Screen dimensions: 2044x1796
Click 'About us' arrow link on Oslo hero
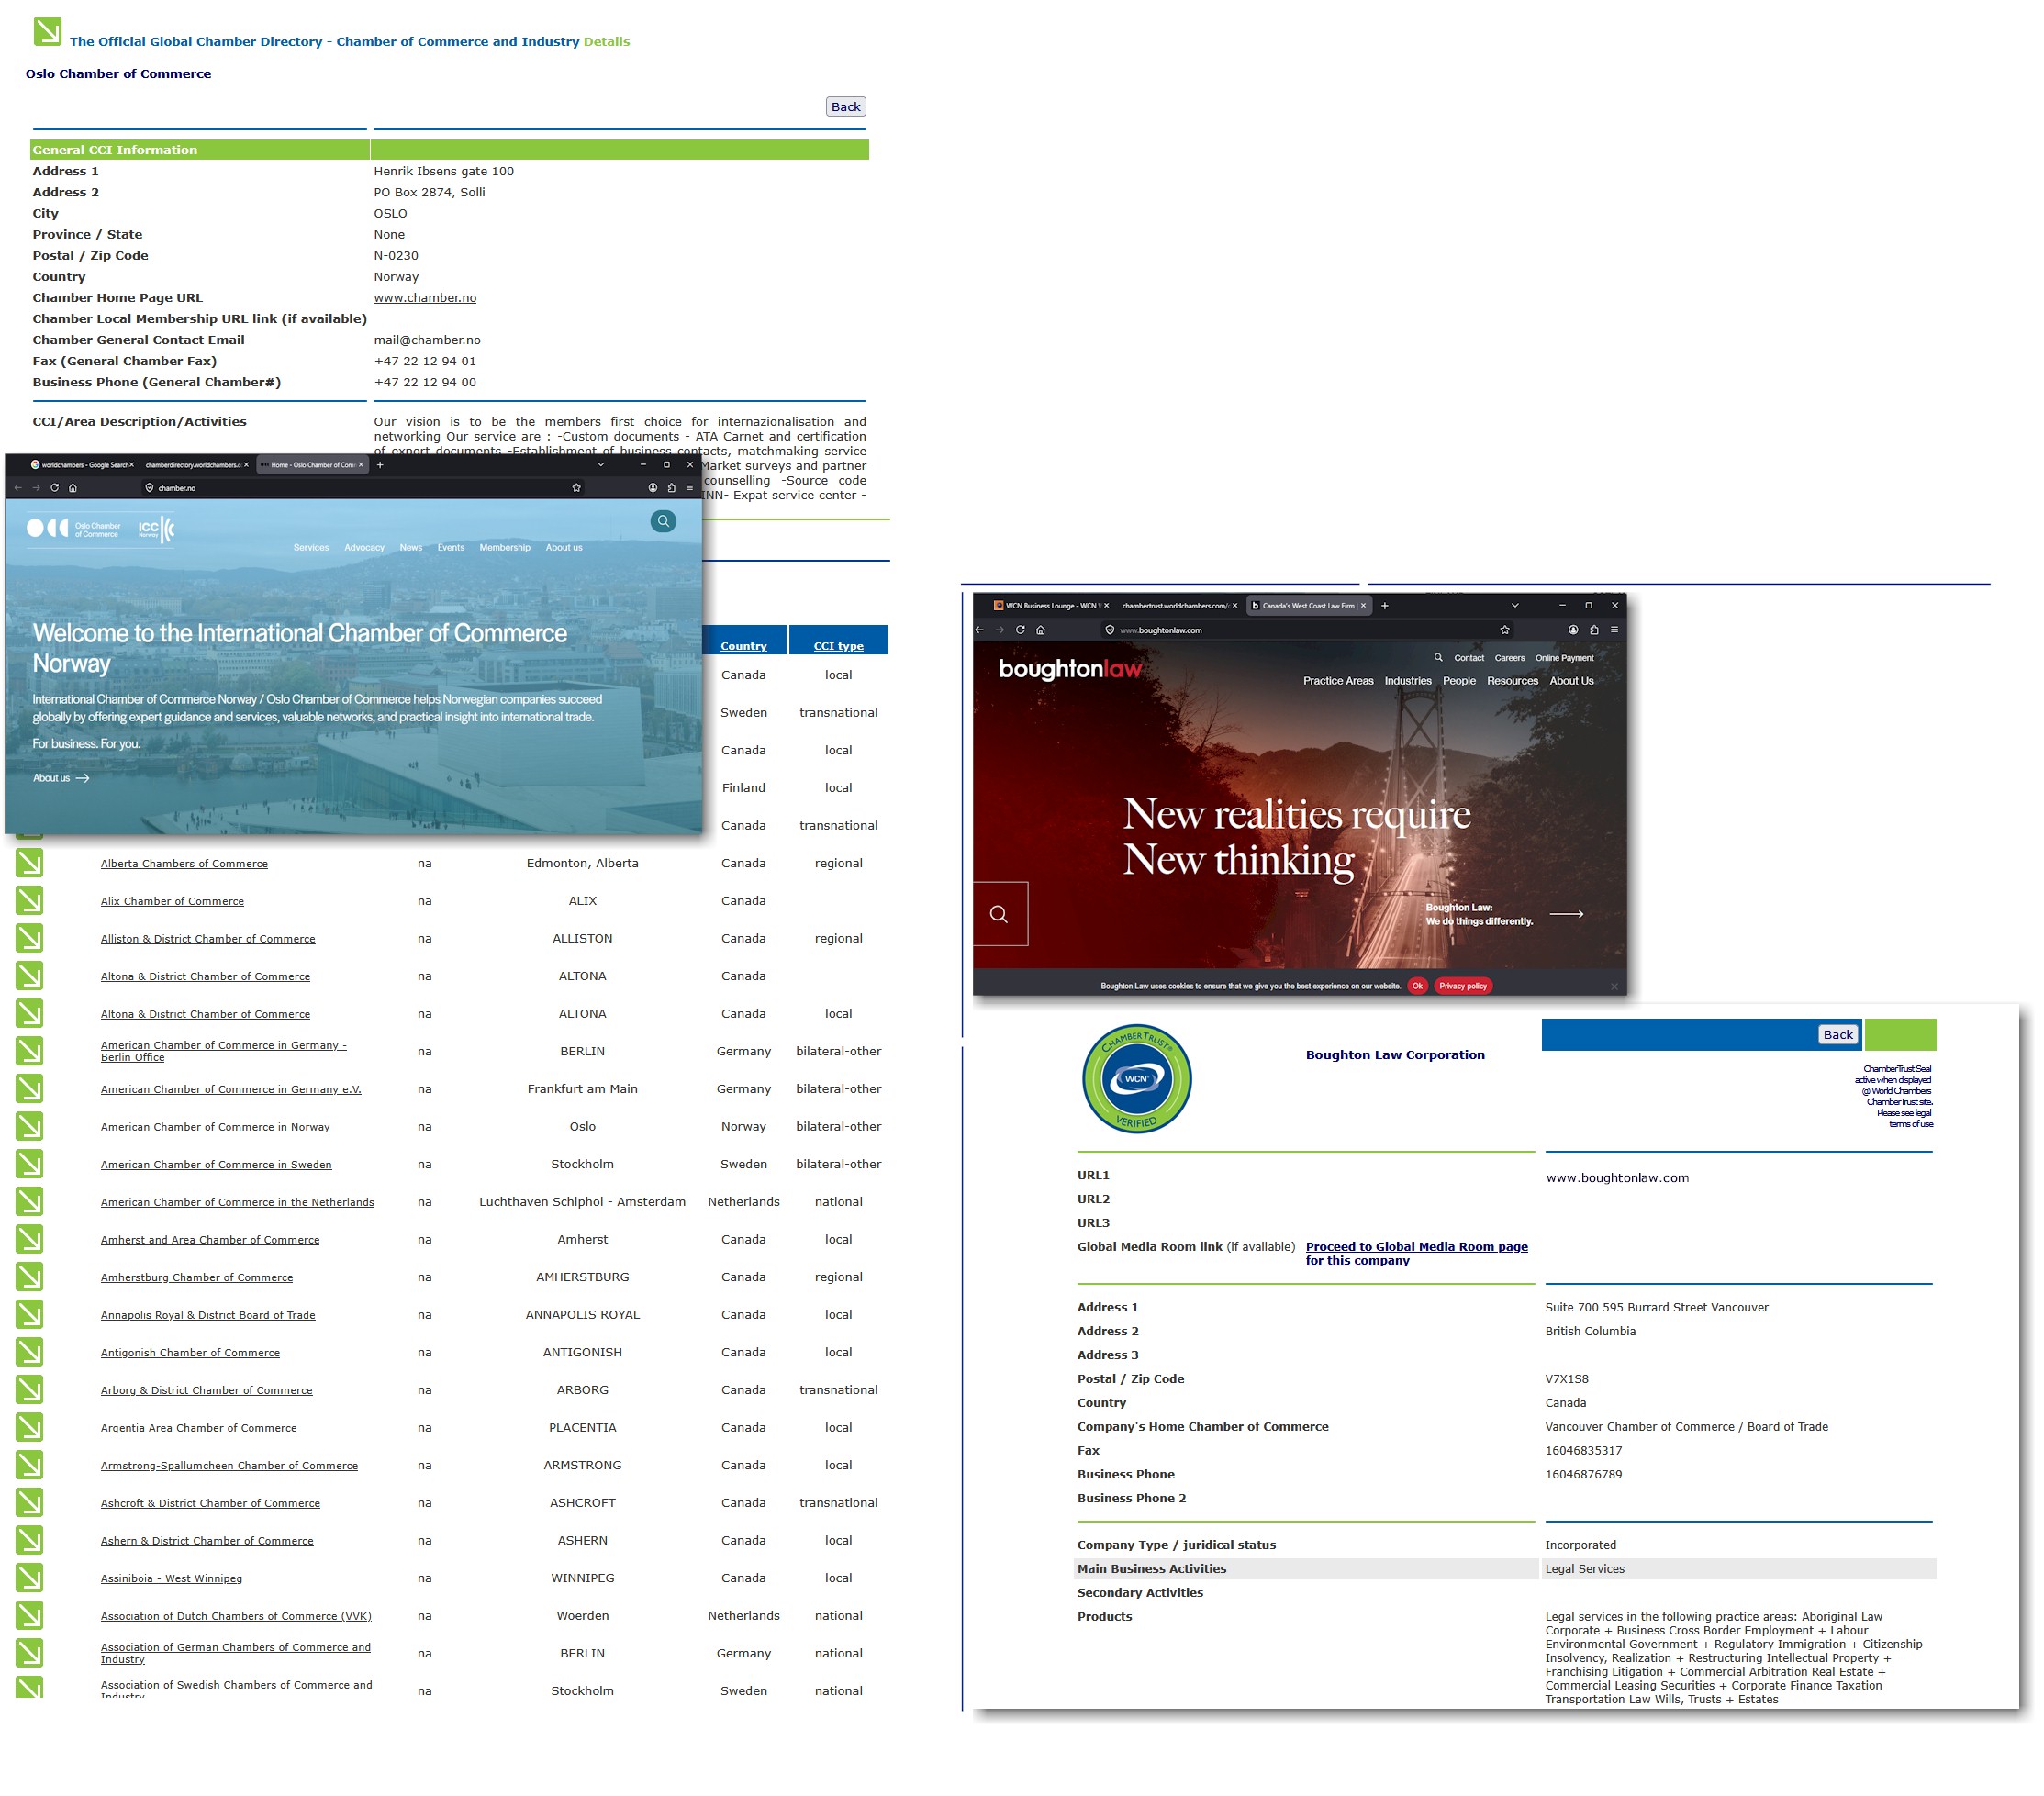coord(61,778)
